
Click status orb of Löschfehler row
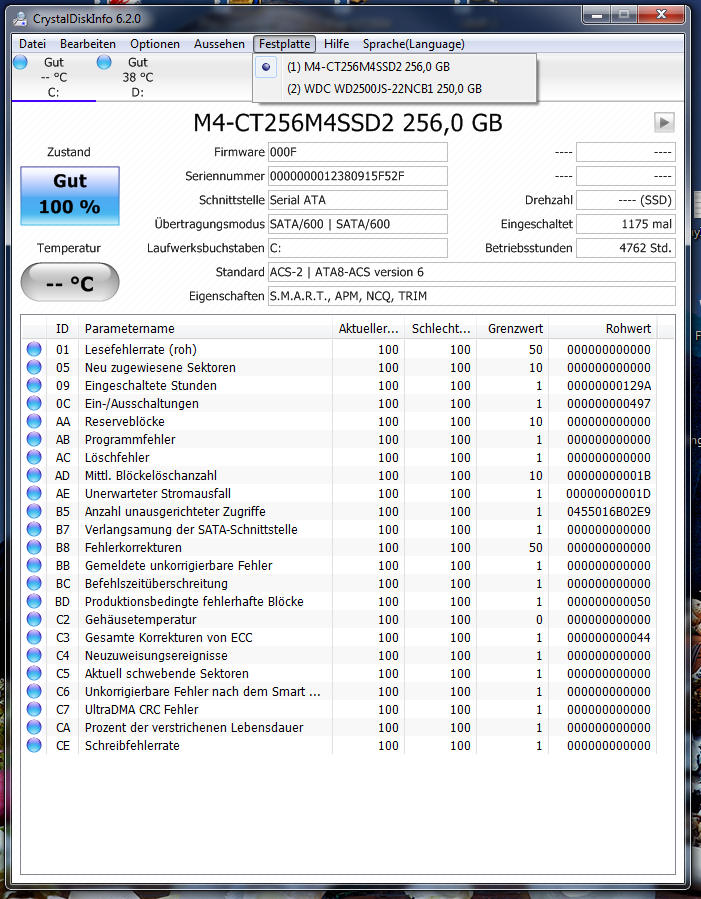coord(34,457)
